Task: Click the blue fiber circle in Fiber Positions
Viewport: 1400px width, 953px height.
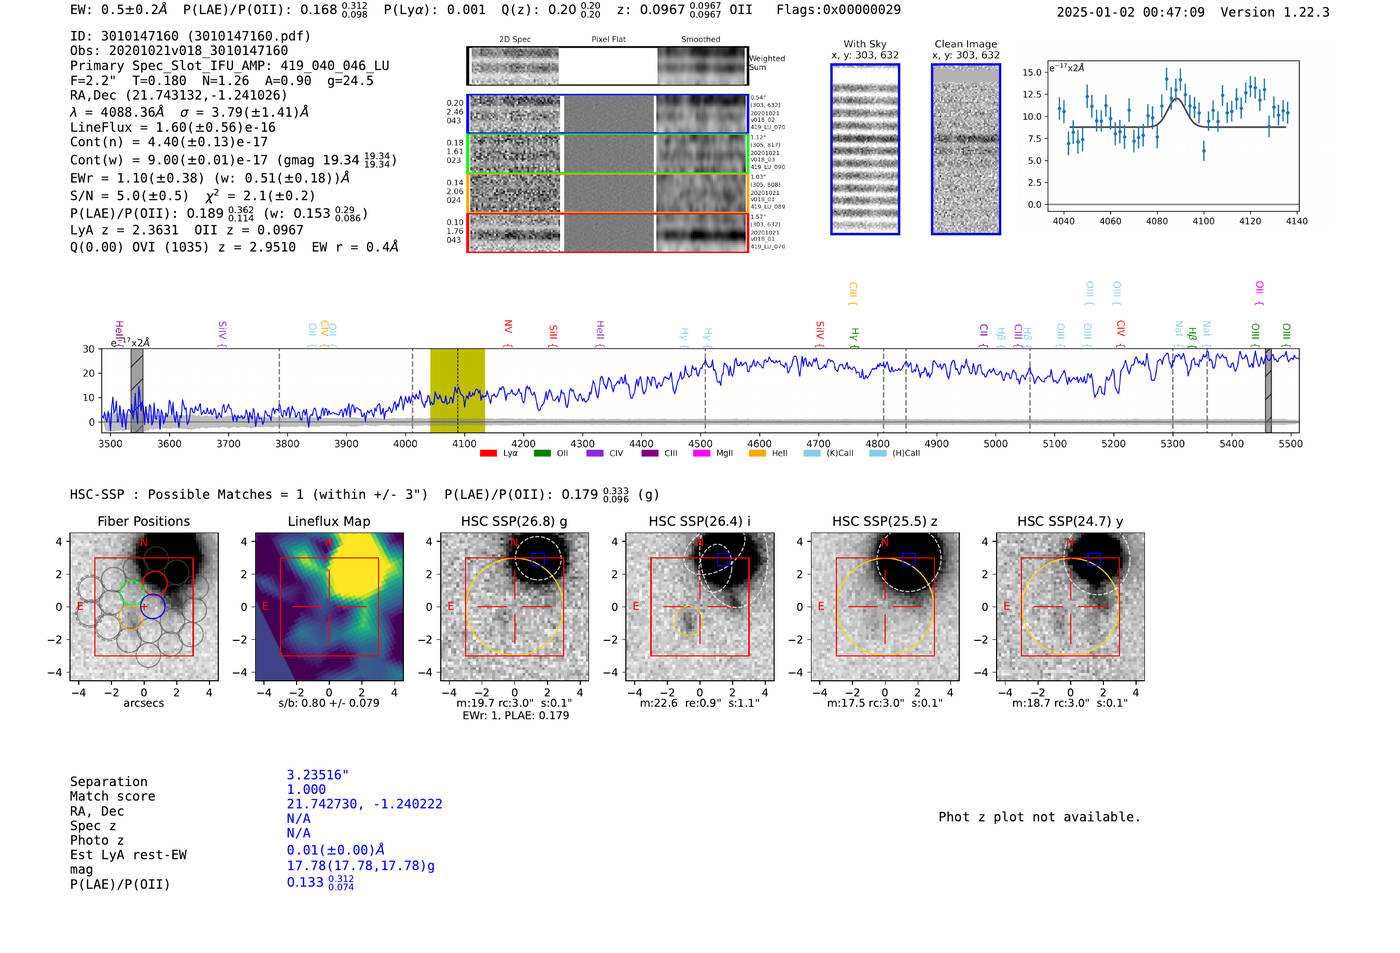Action: click(x=152, y=606)
